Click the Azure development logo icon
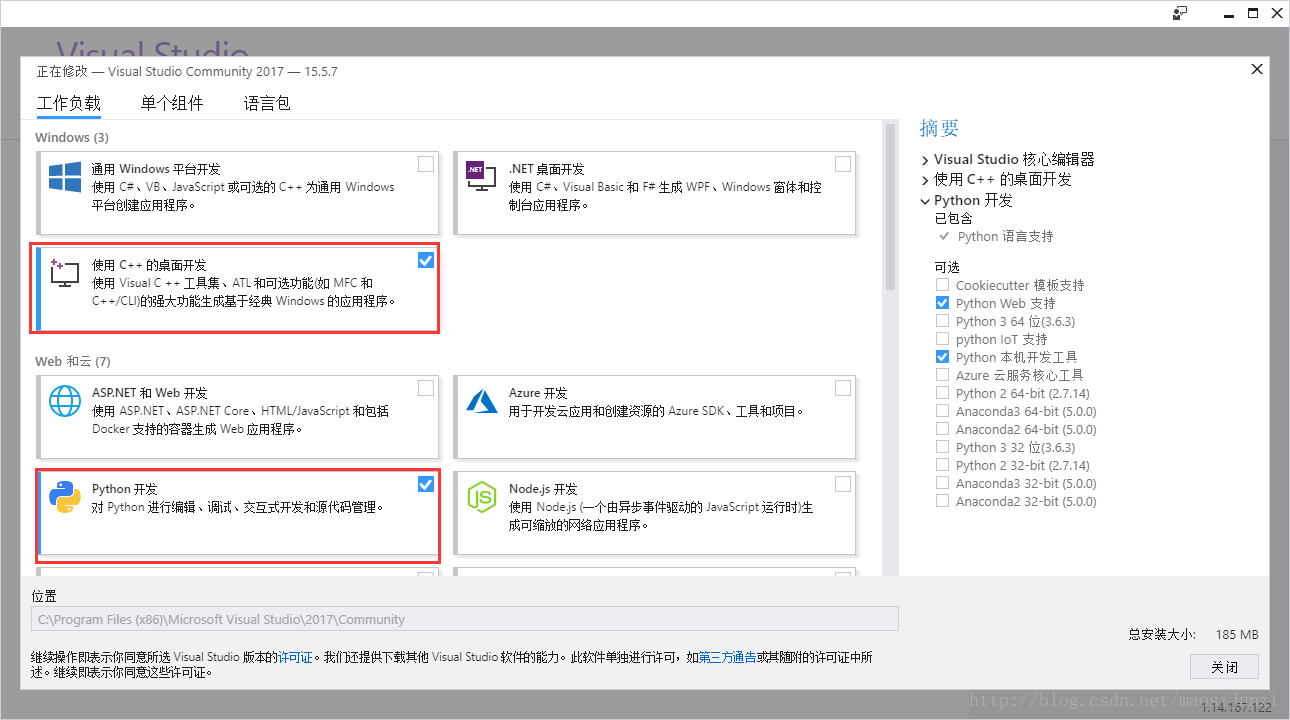 click(x=482, y=402)
